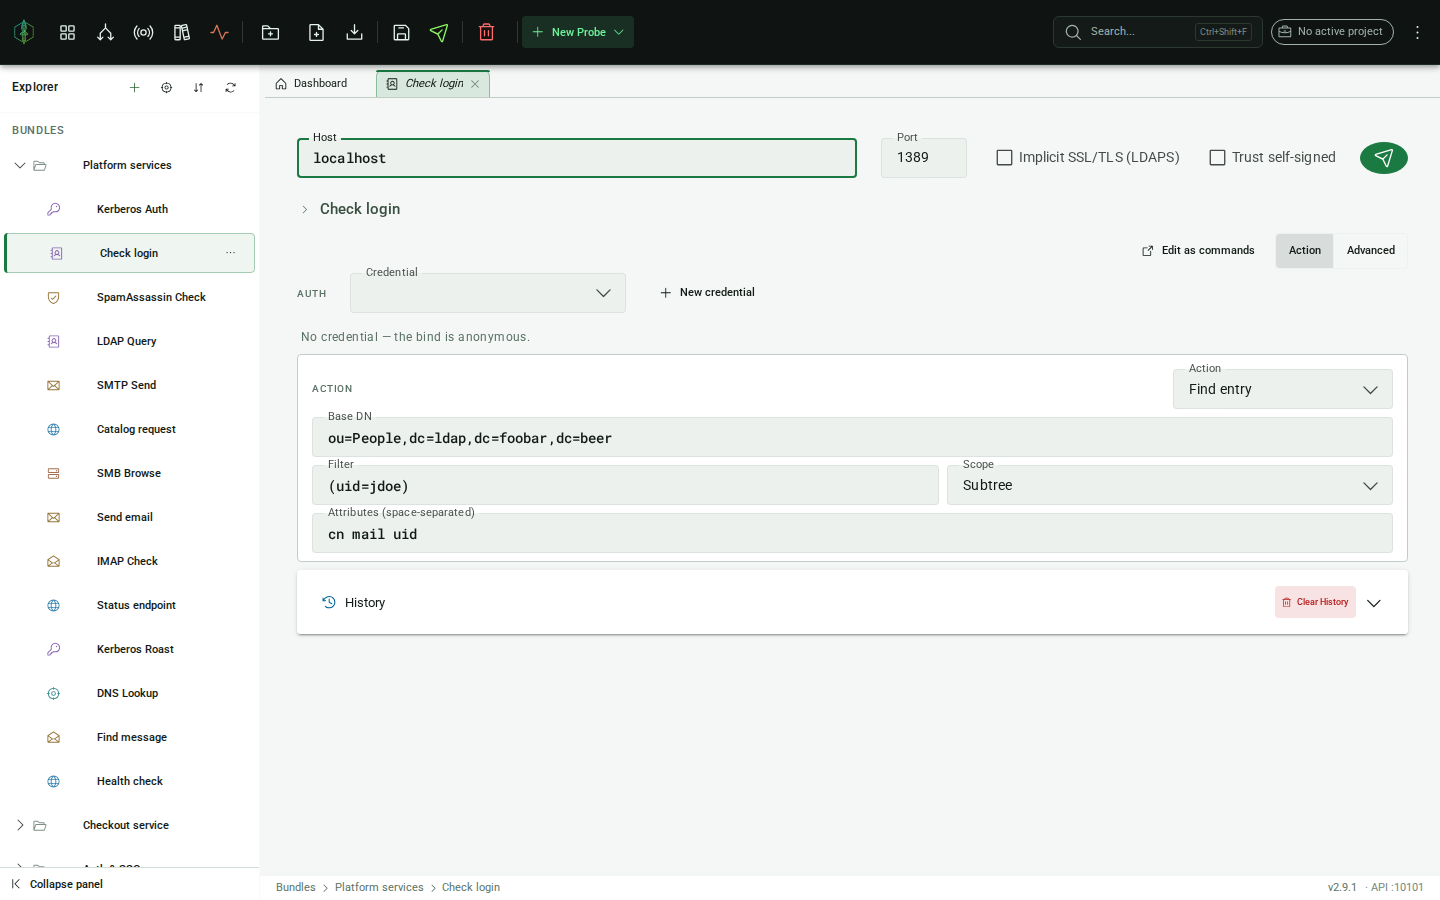Open the Credential dropdown
The height and width of the screenshot is (900, 1440).
[x=488, y=293]
